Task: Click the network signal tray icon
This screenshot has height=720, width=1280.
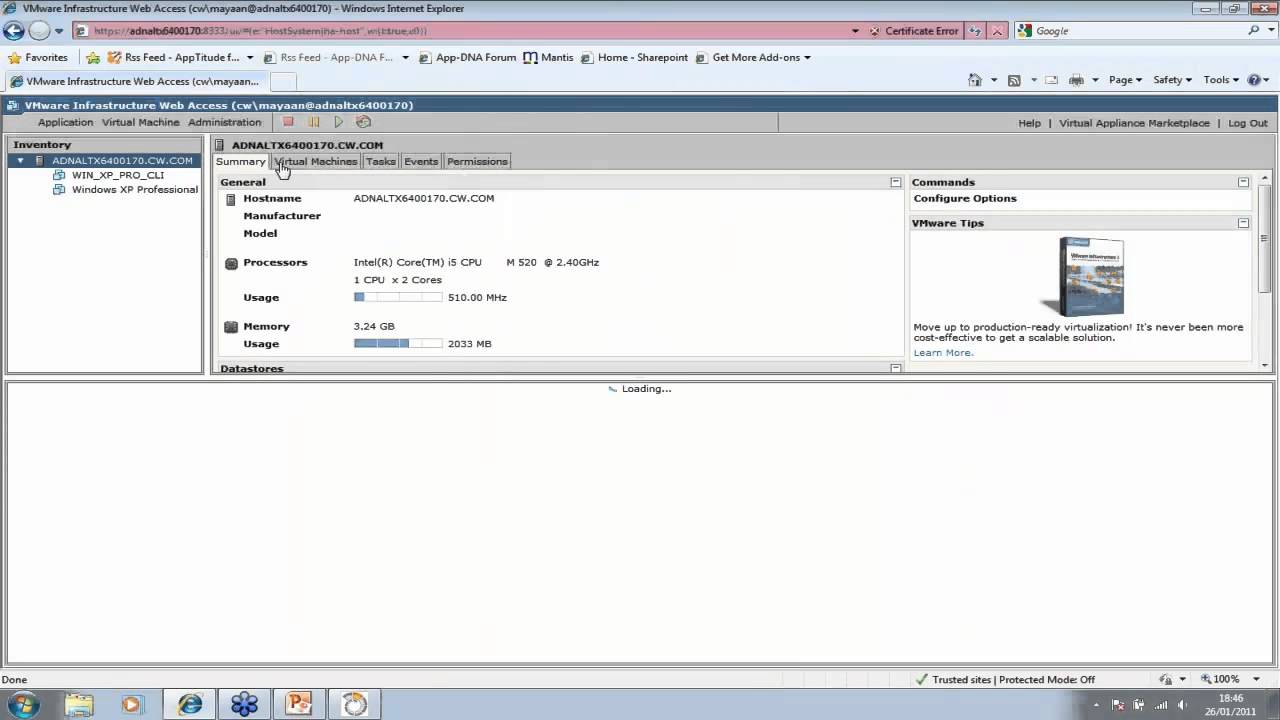Action: (x=1161, y=705)
